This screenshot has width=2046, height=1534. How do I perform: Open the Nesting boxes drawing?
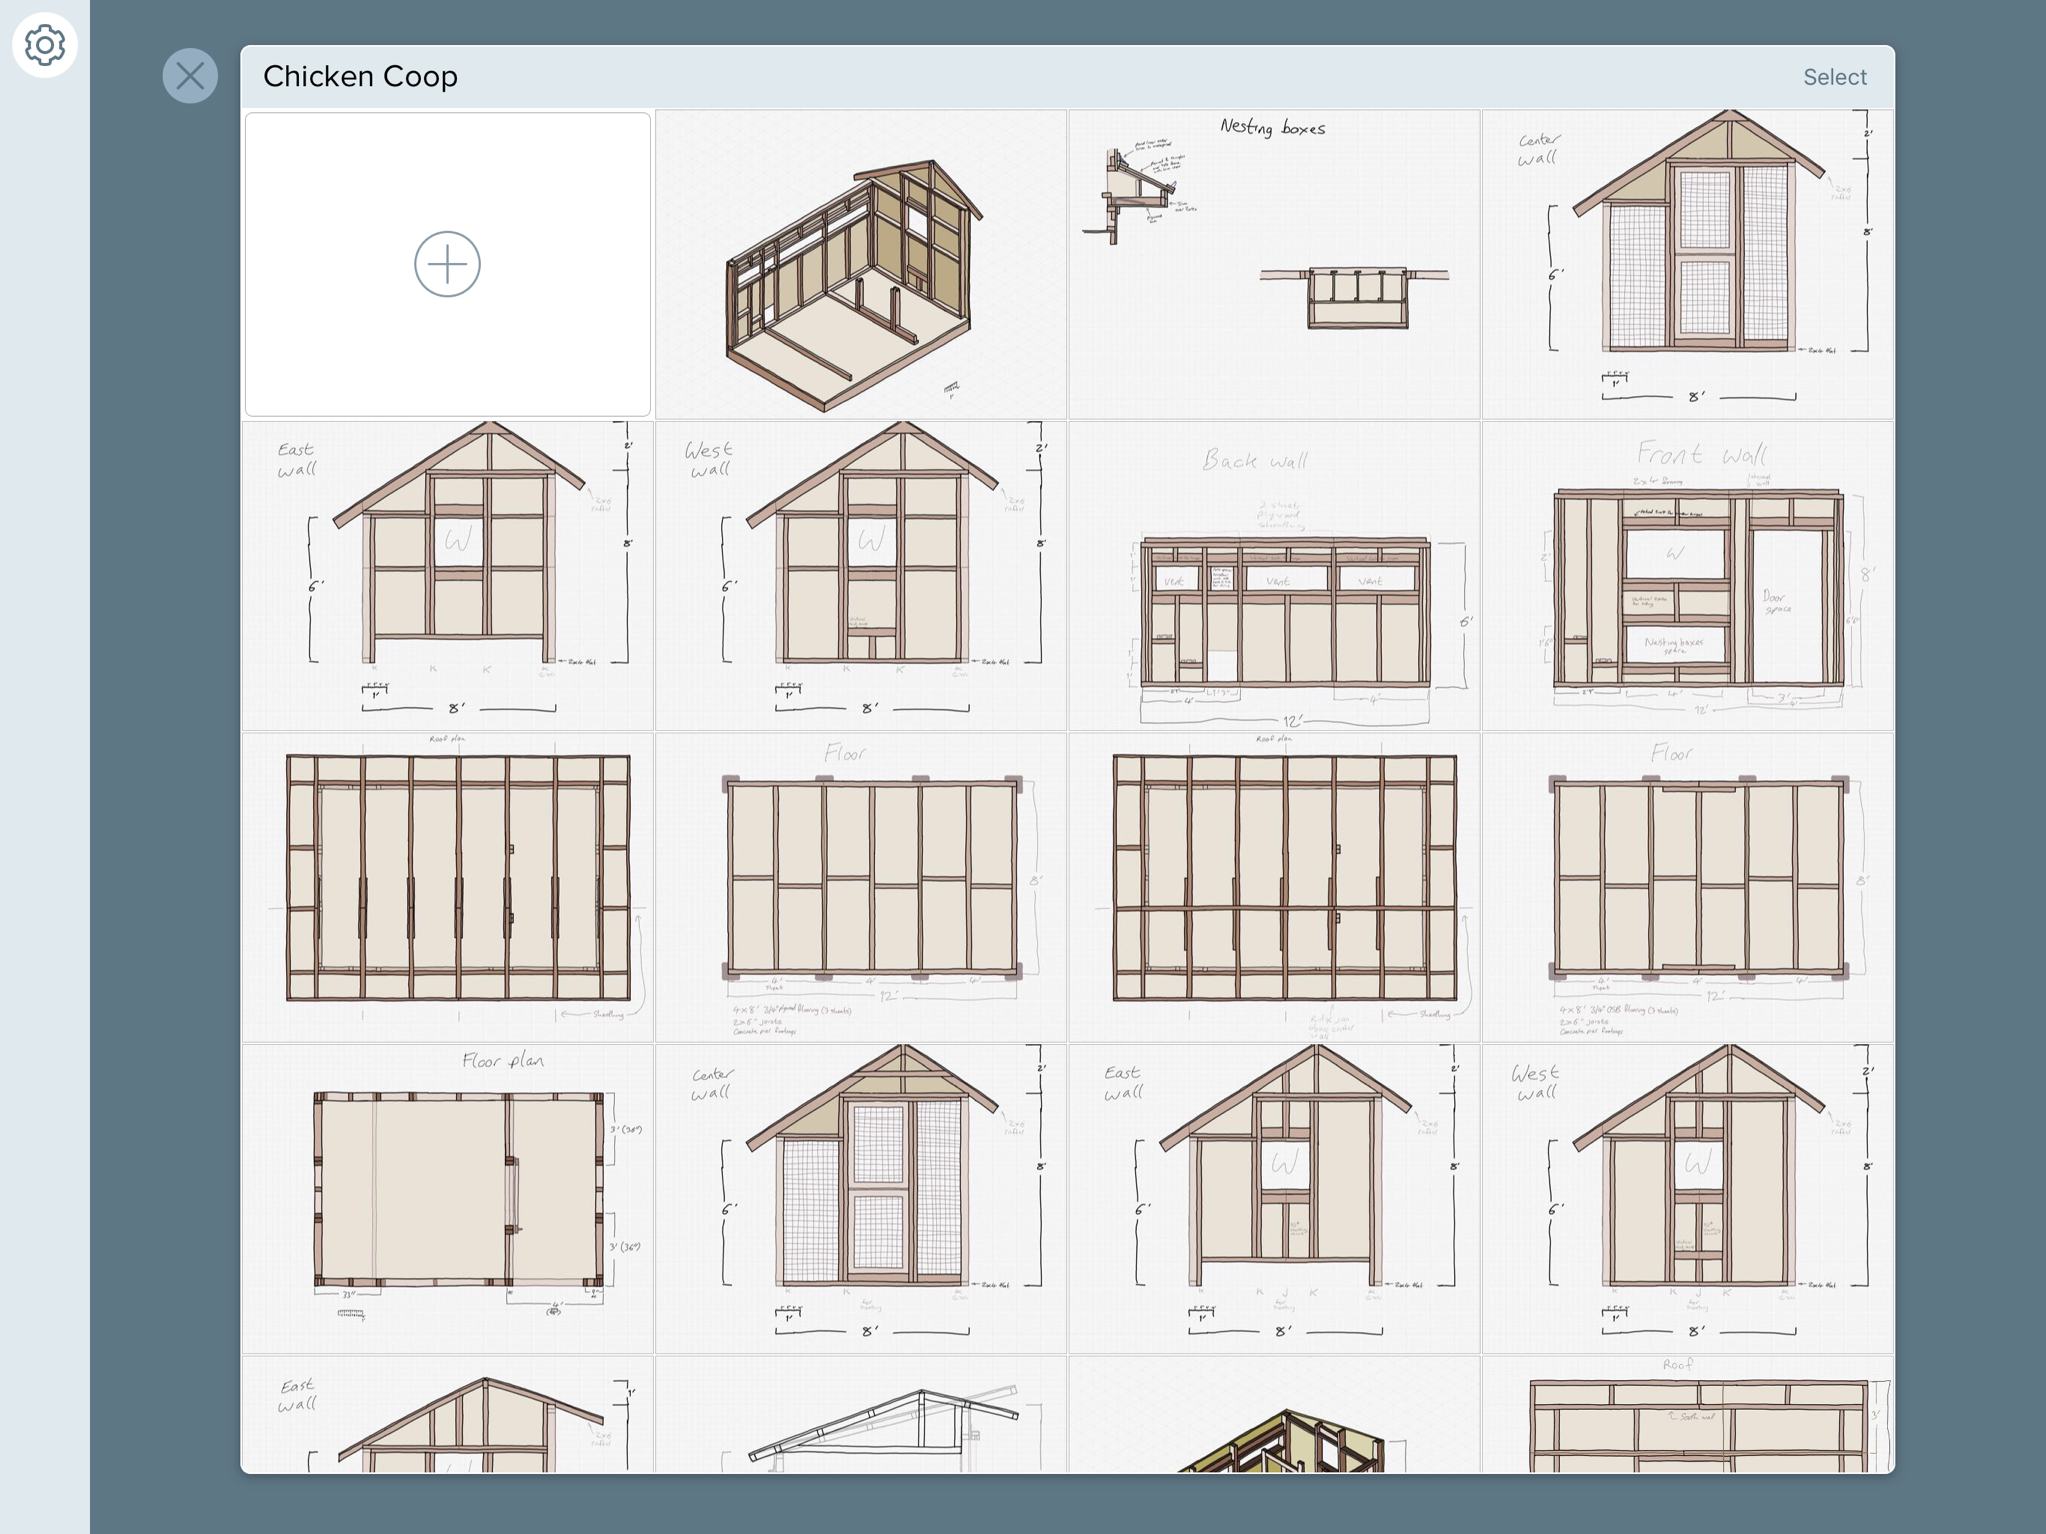(x=1274, y=264)
